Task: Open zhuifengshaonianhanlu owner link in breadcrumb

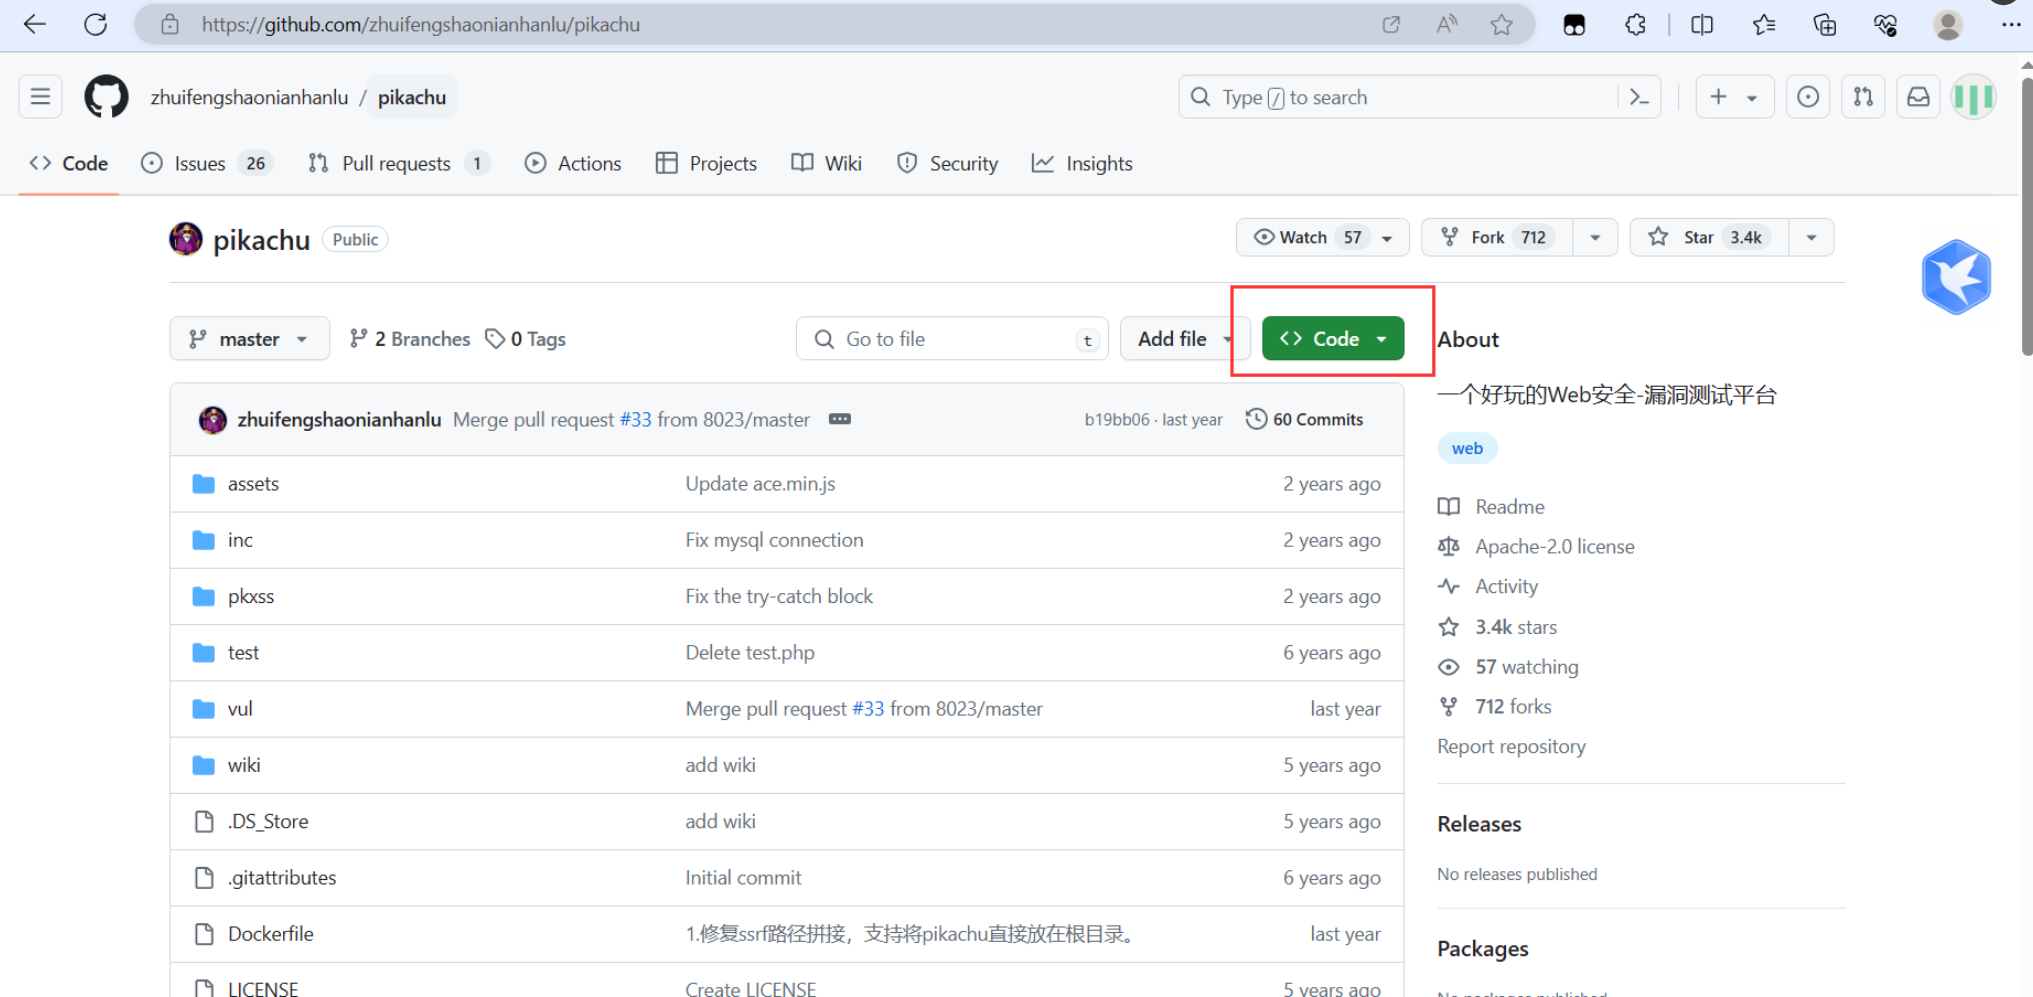Action: (249, 97)
